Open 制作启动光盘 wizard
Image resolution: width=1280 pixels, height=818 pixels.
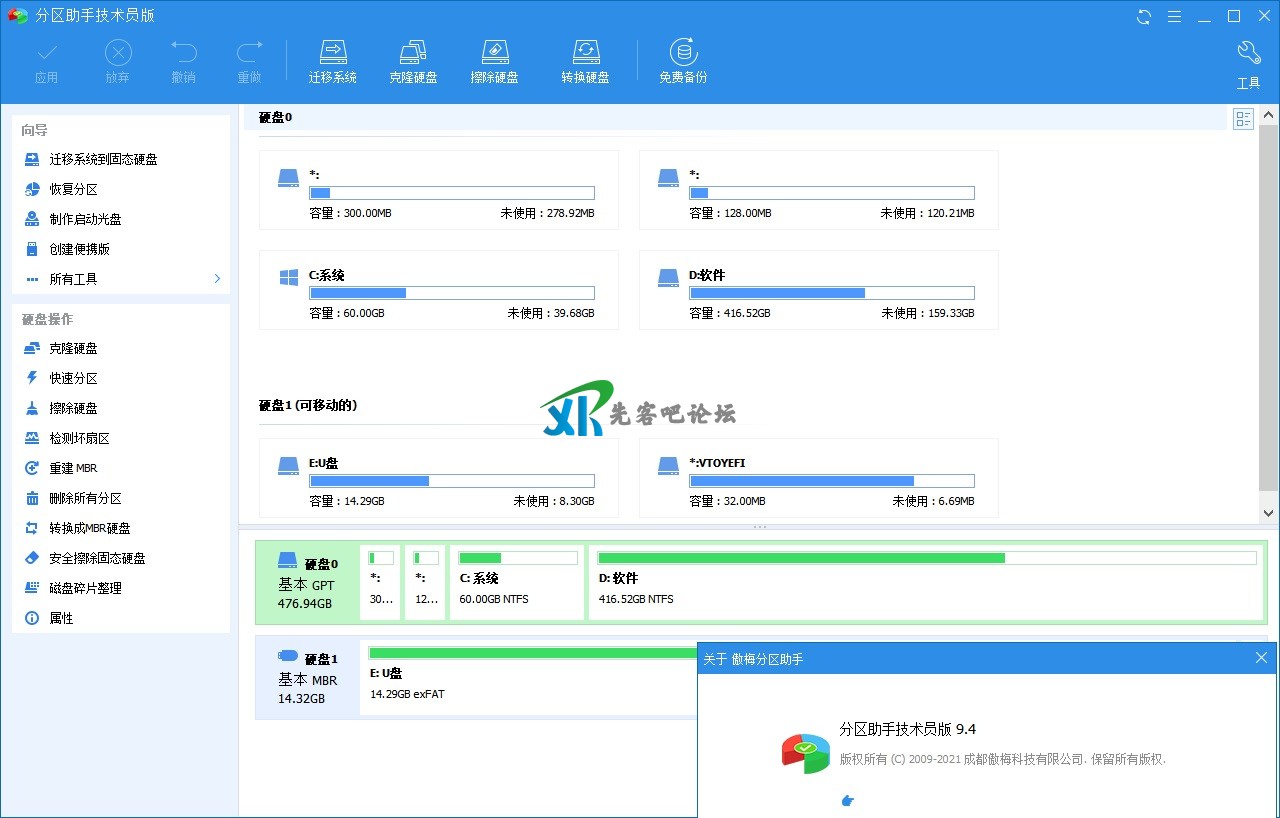tap(86, 219)
